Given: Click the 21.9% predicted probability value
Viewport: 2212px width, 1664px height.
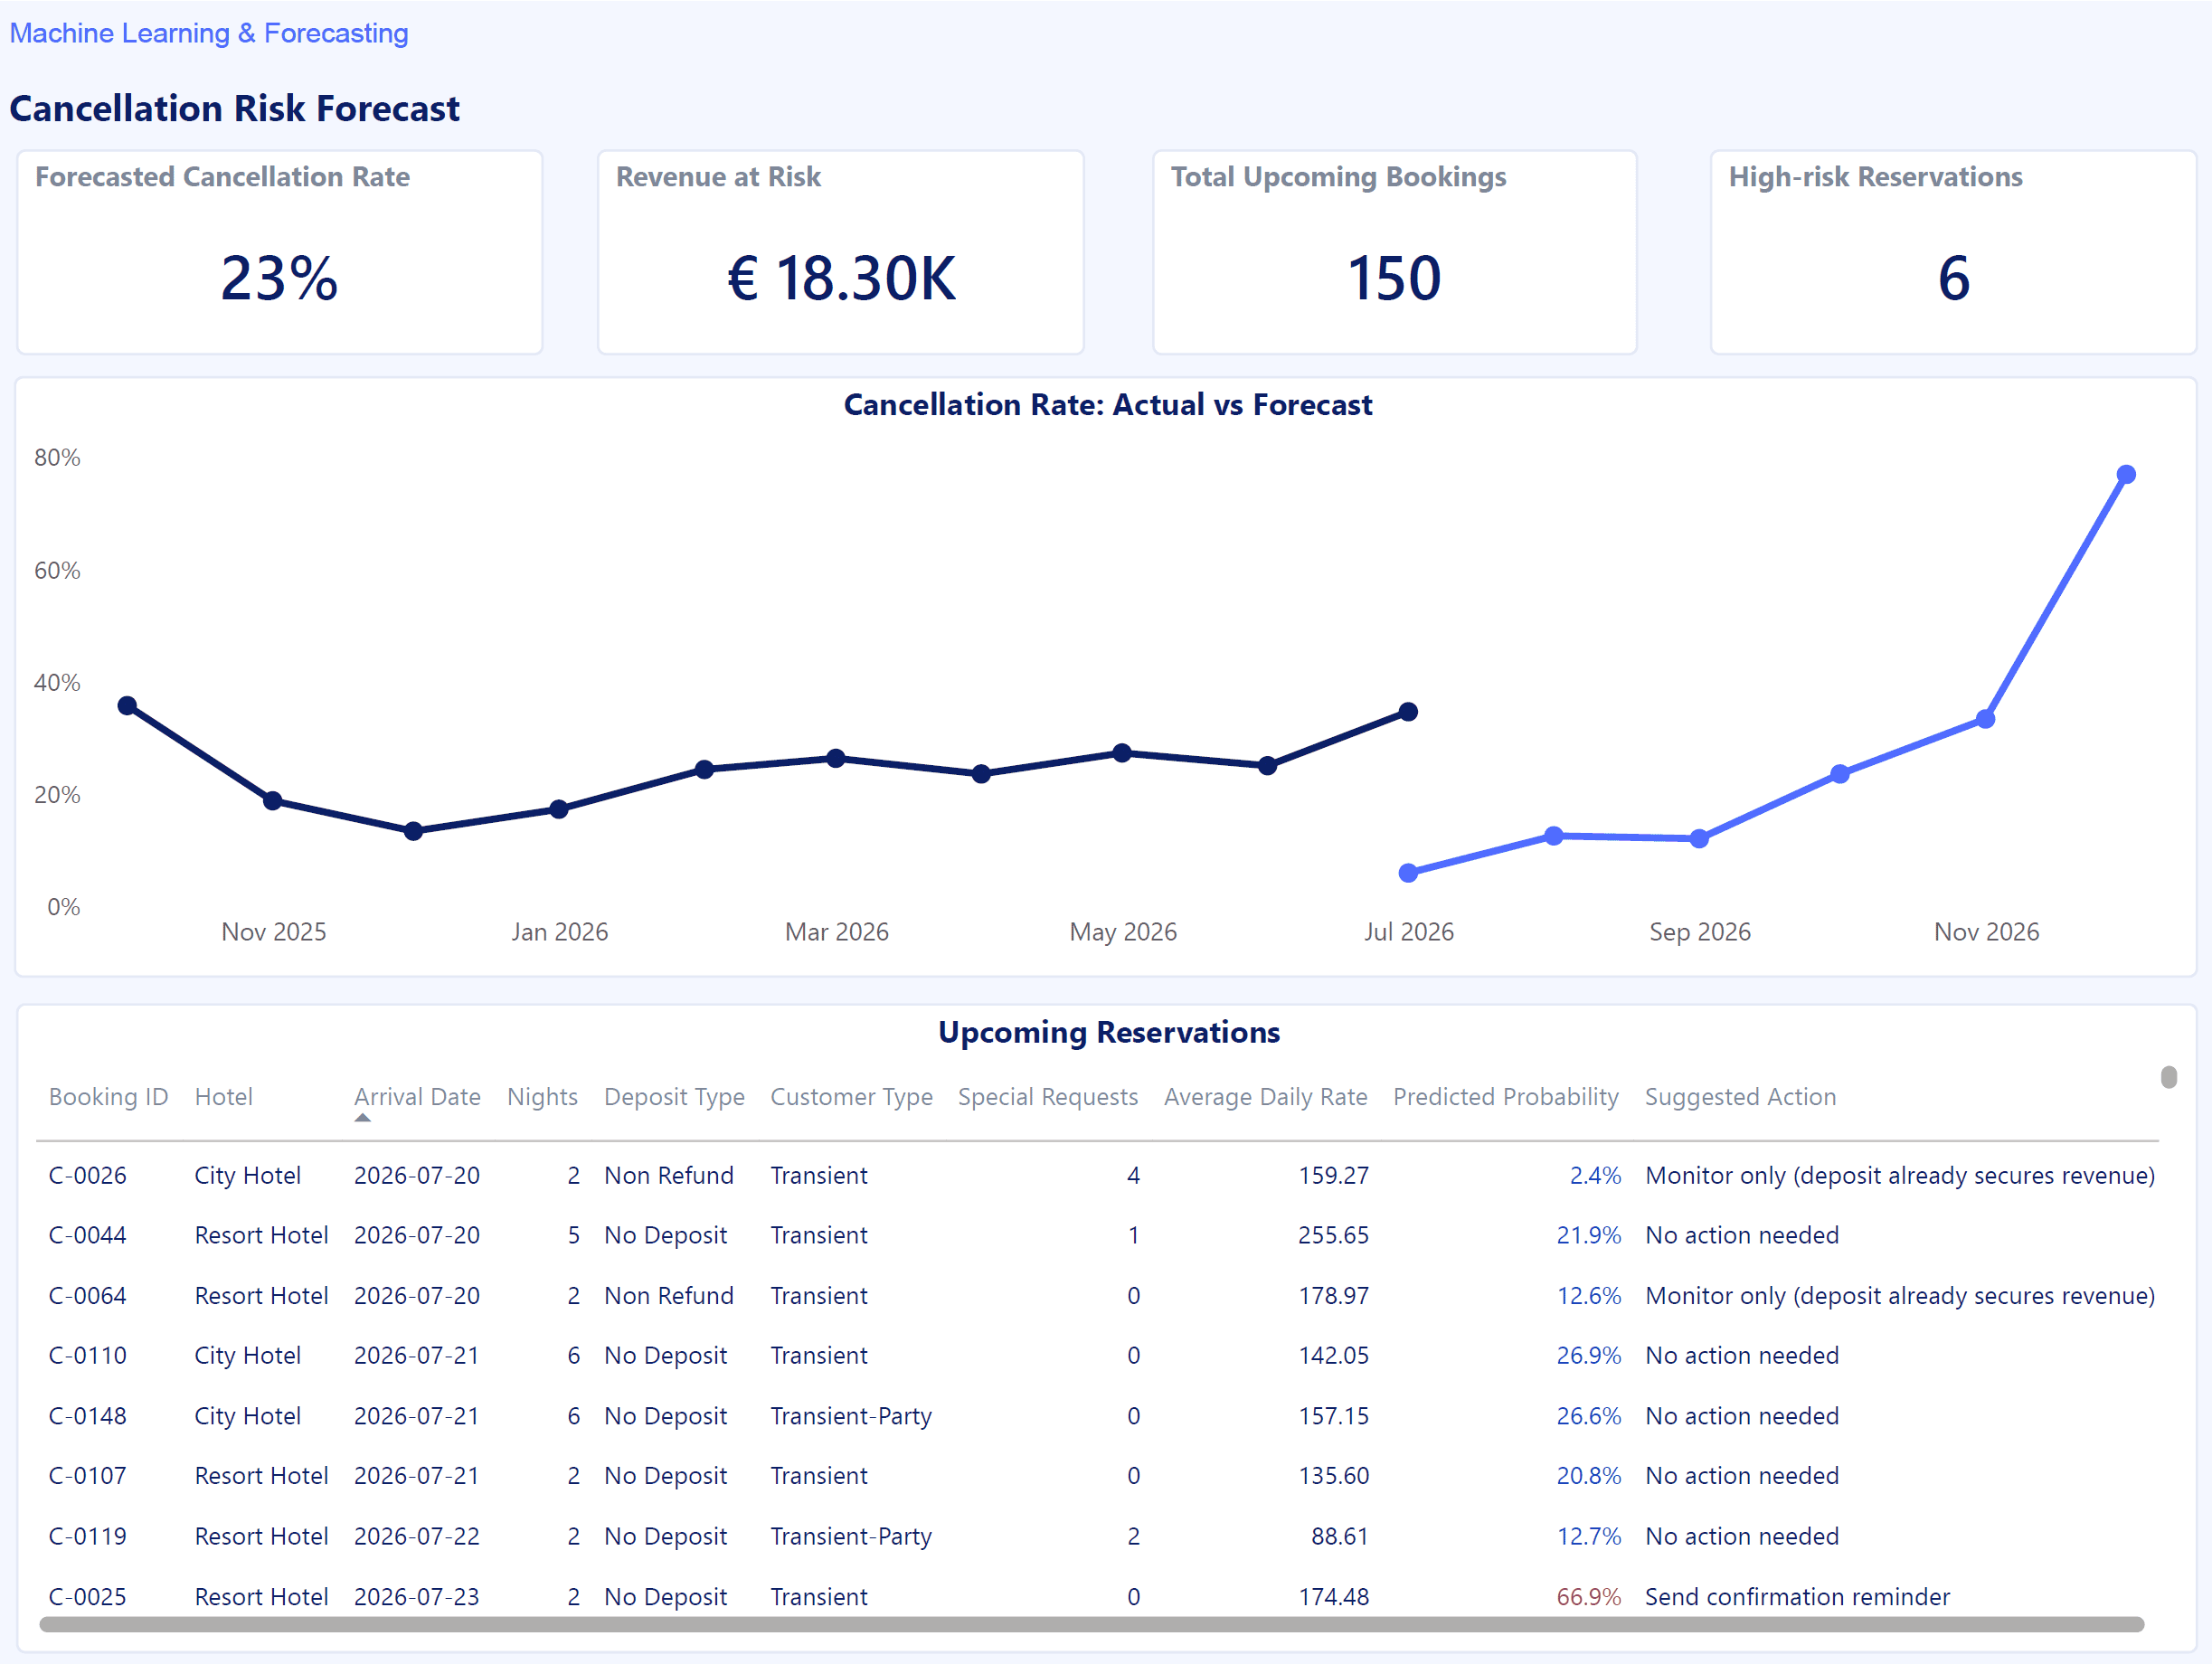Looking at the screenshot, I should [x=1589, y=1235].
